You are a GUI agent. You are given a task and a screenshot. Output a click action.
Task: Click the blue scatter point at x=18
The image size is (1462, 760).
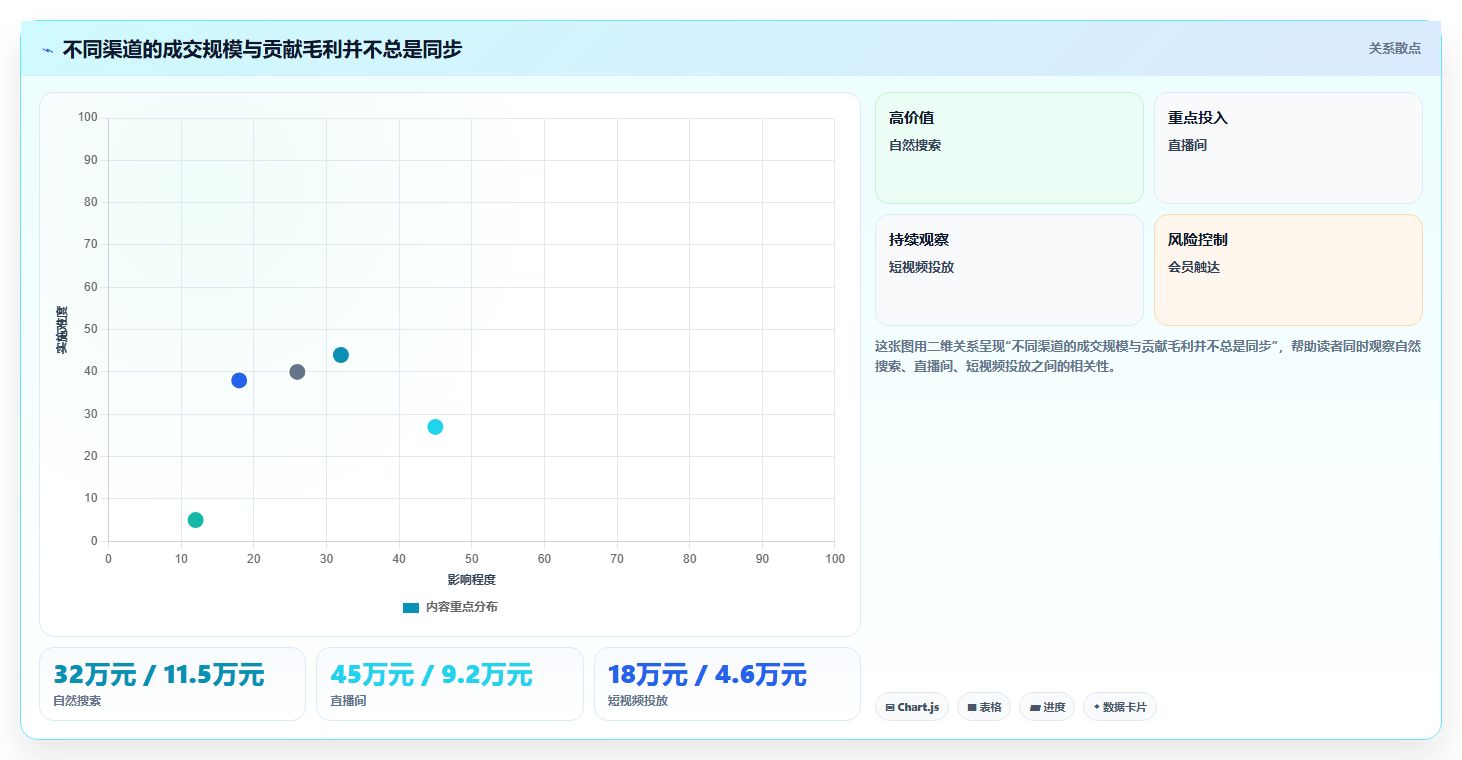pos(239,380)
